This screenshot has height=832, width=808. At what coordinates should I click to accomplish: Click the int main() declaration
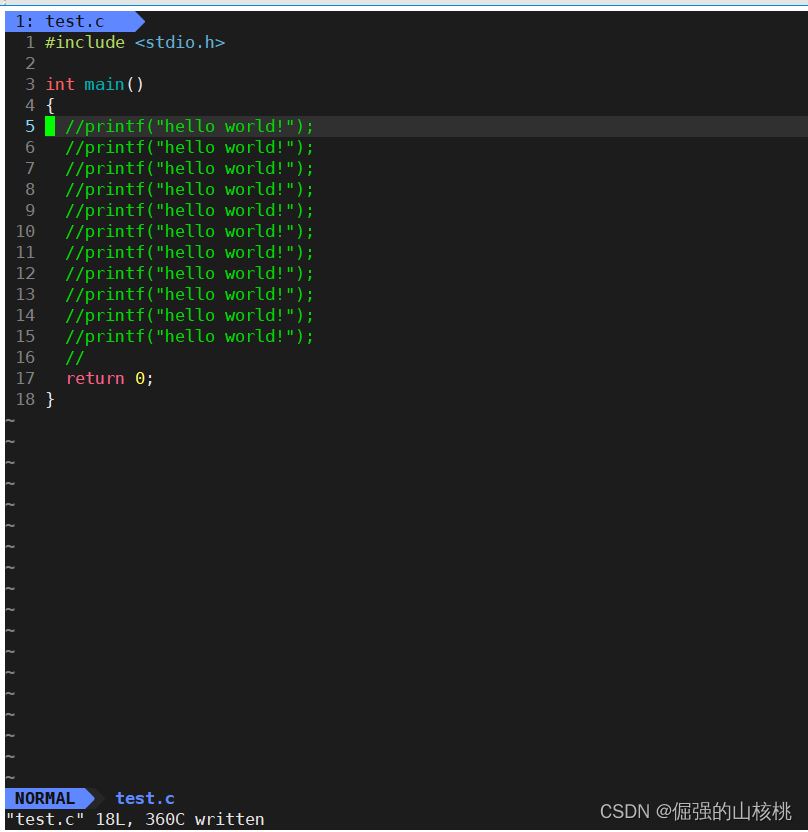tap(94, 84)
